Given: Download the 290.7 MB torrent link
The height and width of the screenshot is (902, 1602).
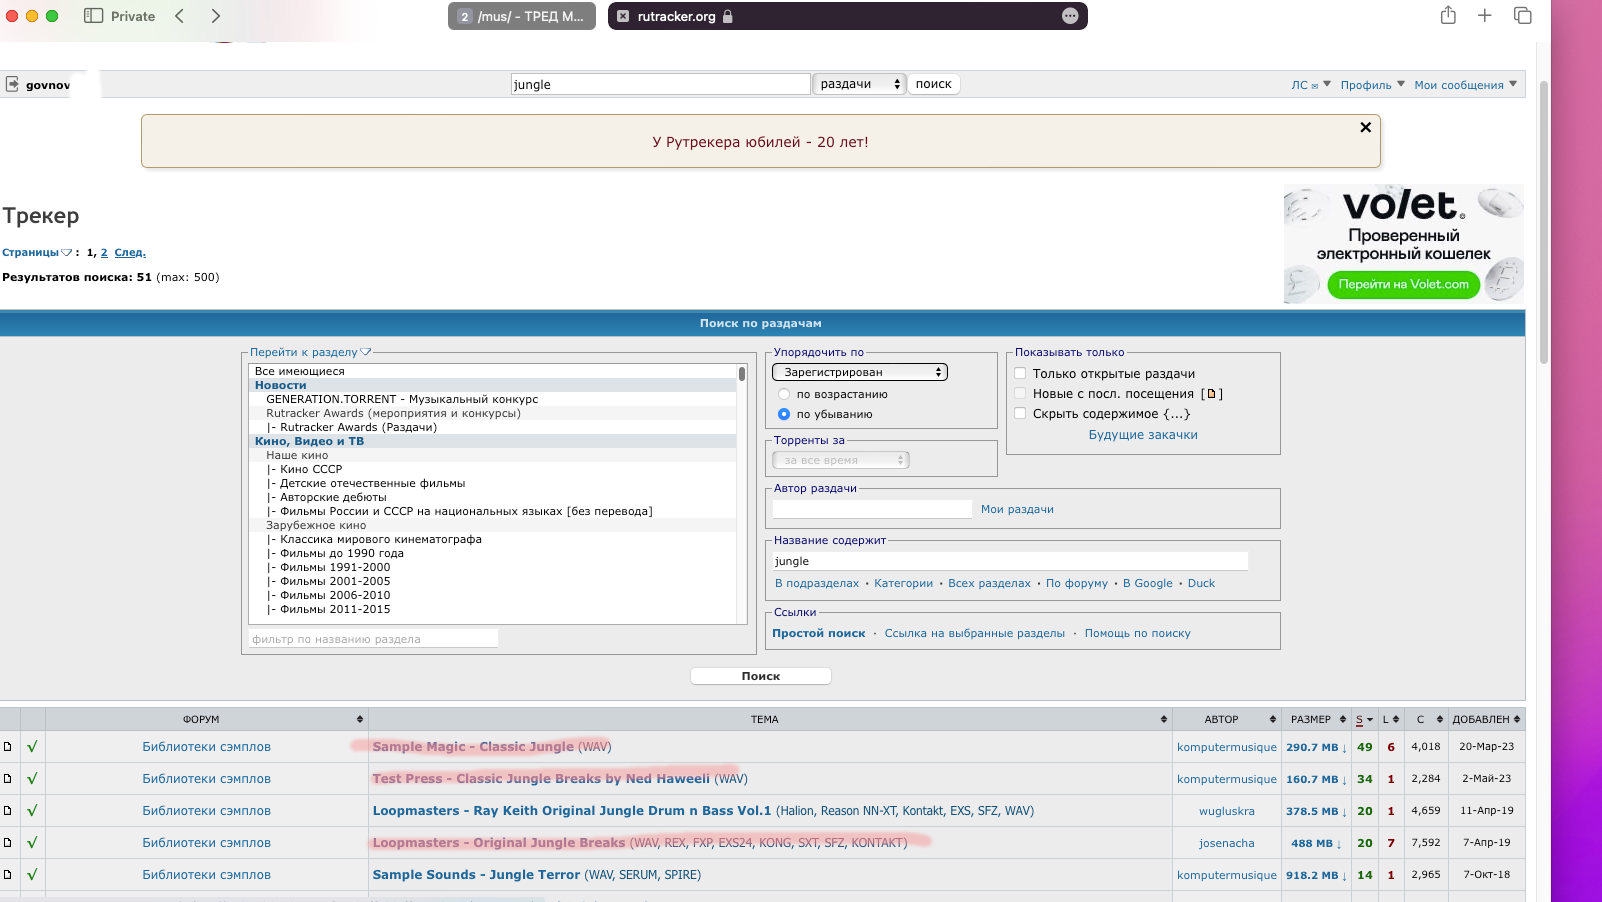Looking at the screenshot, I should point(1316,747).
